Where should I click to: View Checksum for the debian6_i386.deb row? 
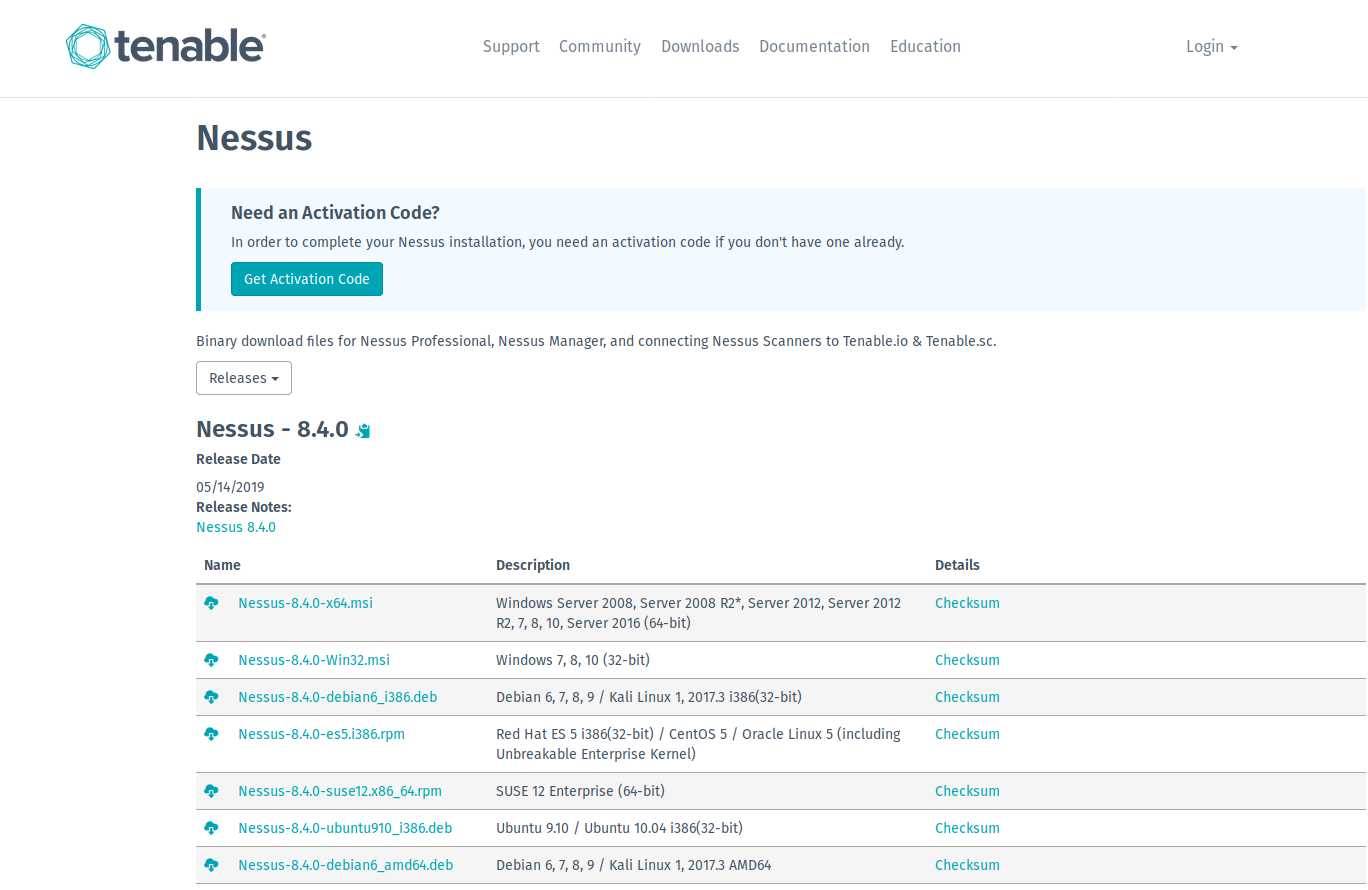pyautogui.click(x=967, y=697)
